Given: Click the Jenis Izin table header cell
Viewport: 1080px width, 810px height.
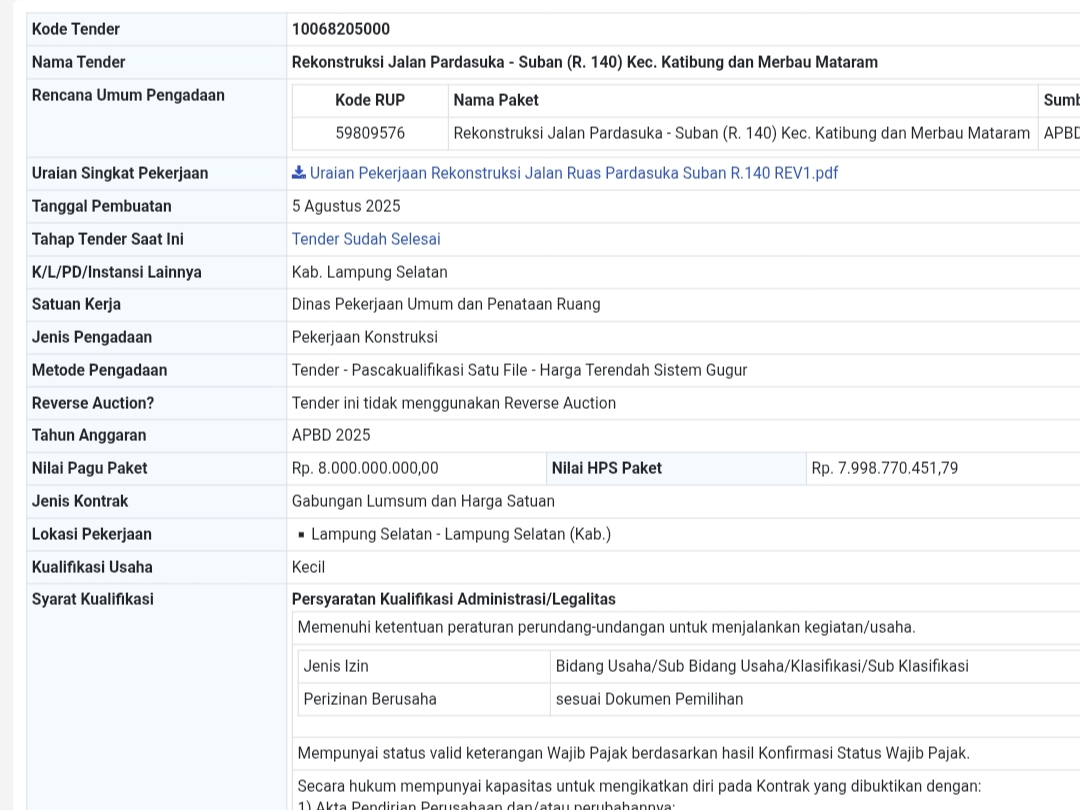Looking at the screenshot, I should coord(336,666).
